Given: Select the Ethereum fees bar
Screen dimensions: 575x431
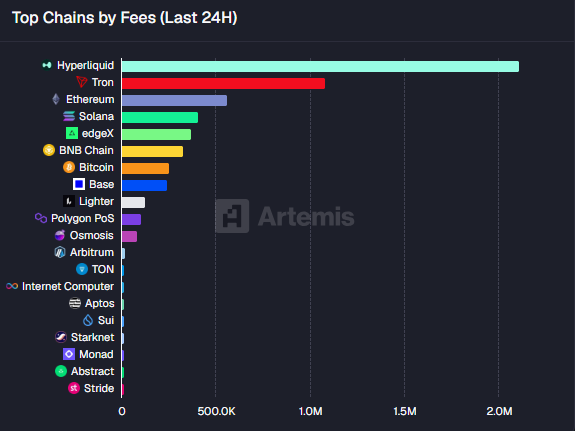Looking at the screenshot, I should [175, 101].
